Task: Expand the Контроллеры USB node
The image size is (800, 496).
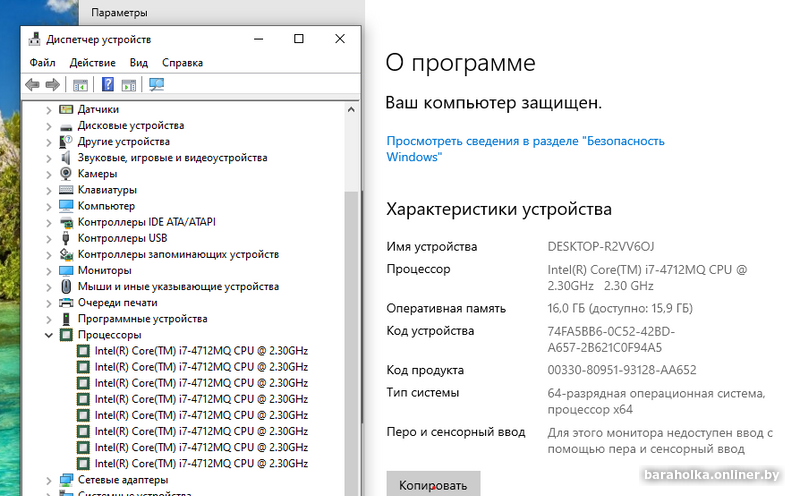Action: click(x=48, y=238)
